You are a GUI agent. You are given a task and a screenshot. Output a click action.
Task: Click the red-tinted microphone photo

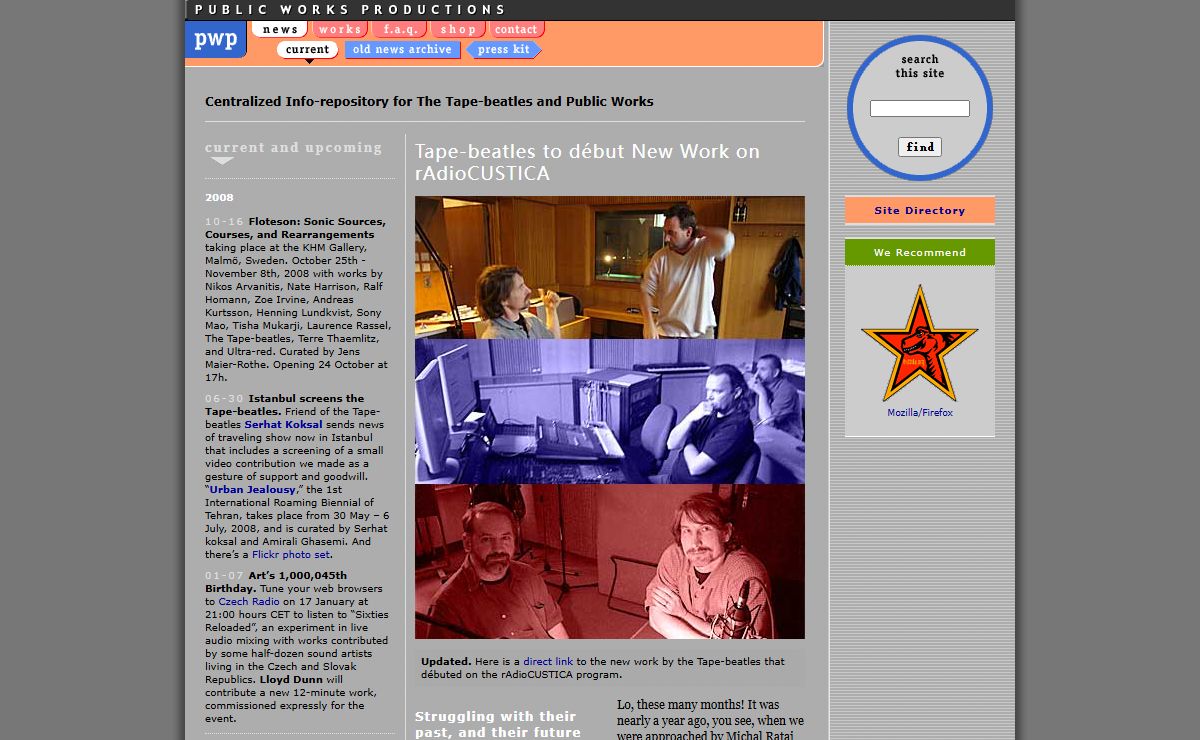[610, 561]
